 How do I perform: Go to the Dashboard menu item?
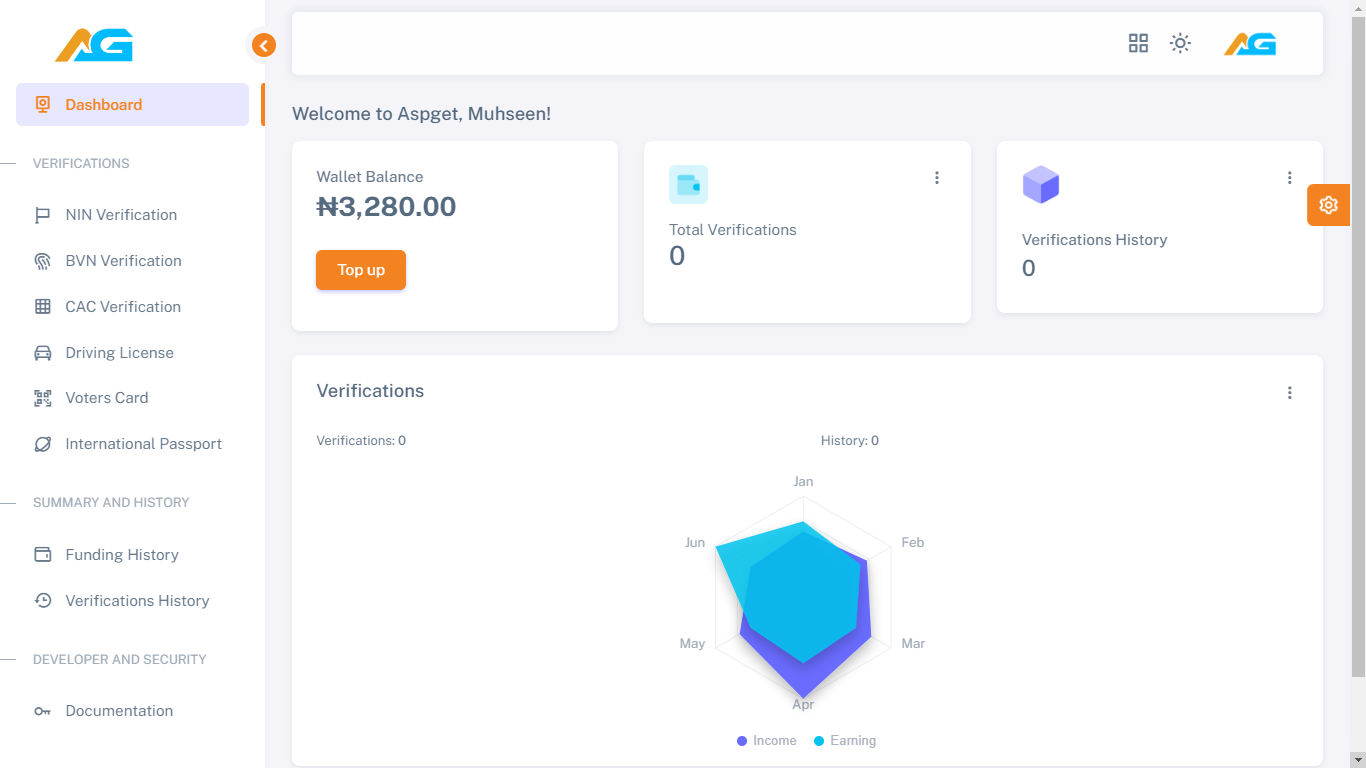click(x=103, y=104)
